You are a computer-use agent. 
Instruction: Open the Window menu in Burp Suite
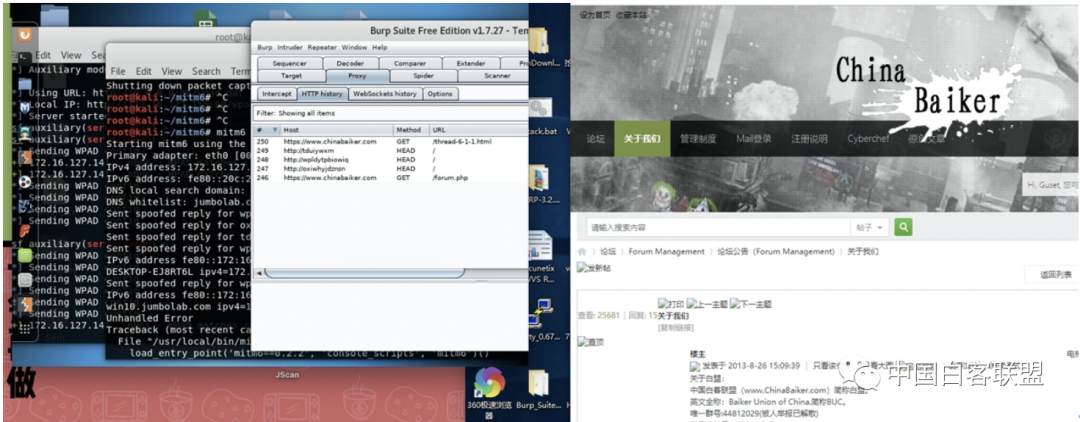354,48
